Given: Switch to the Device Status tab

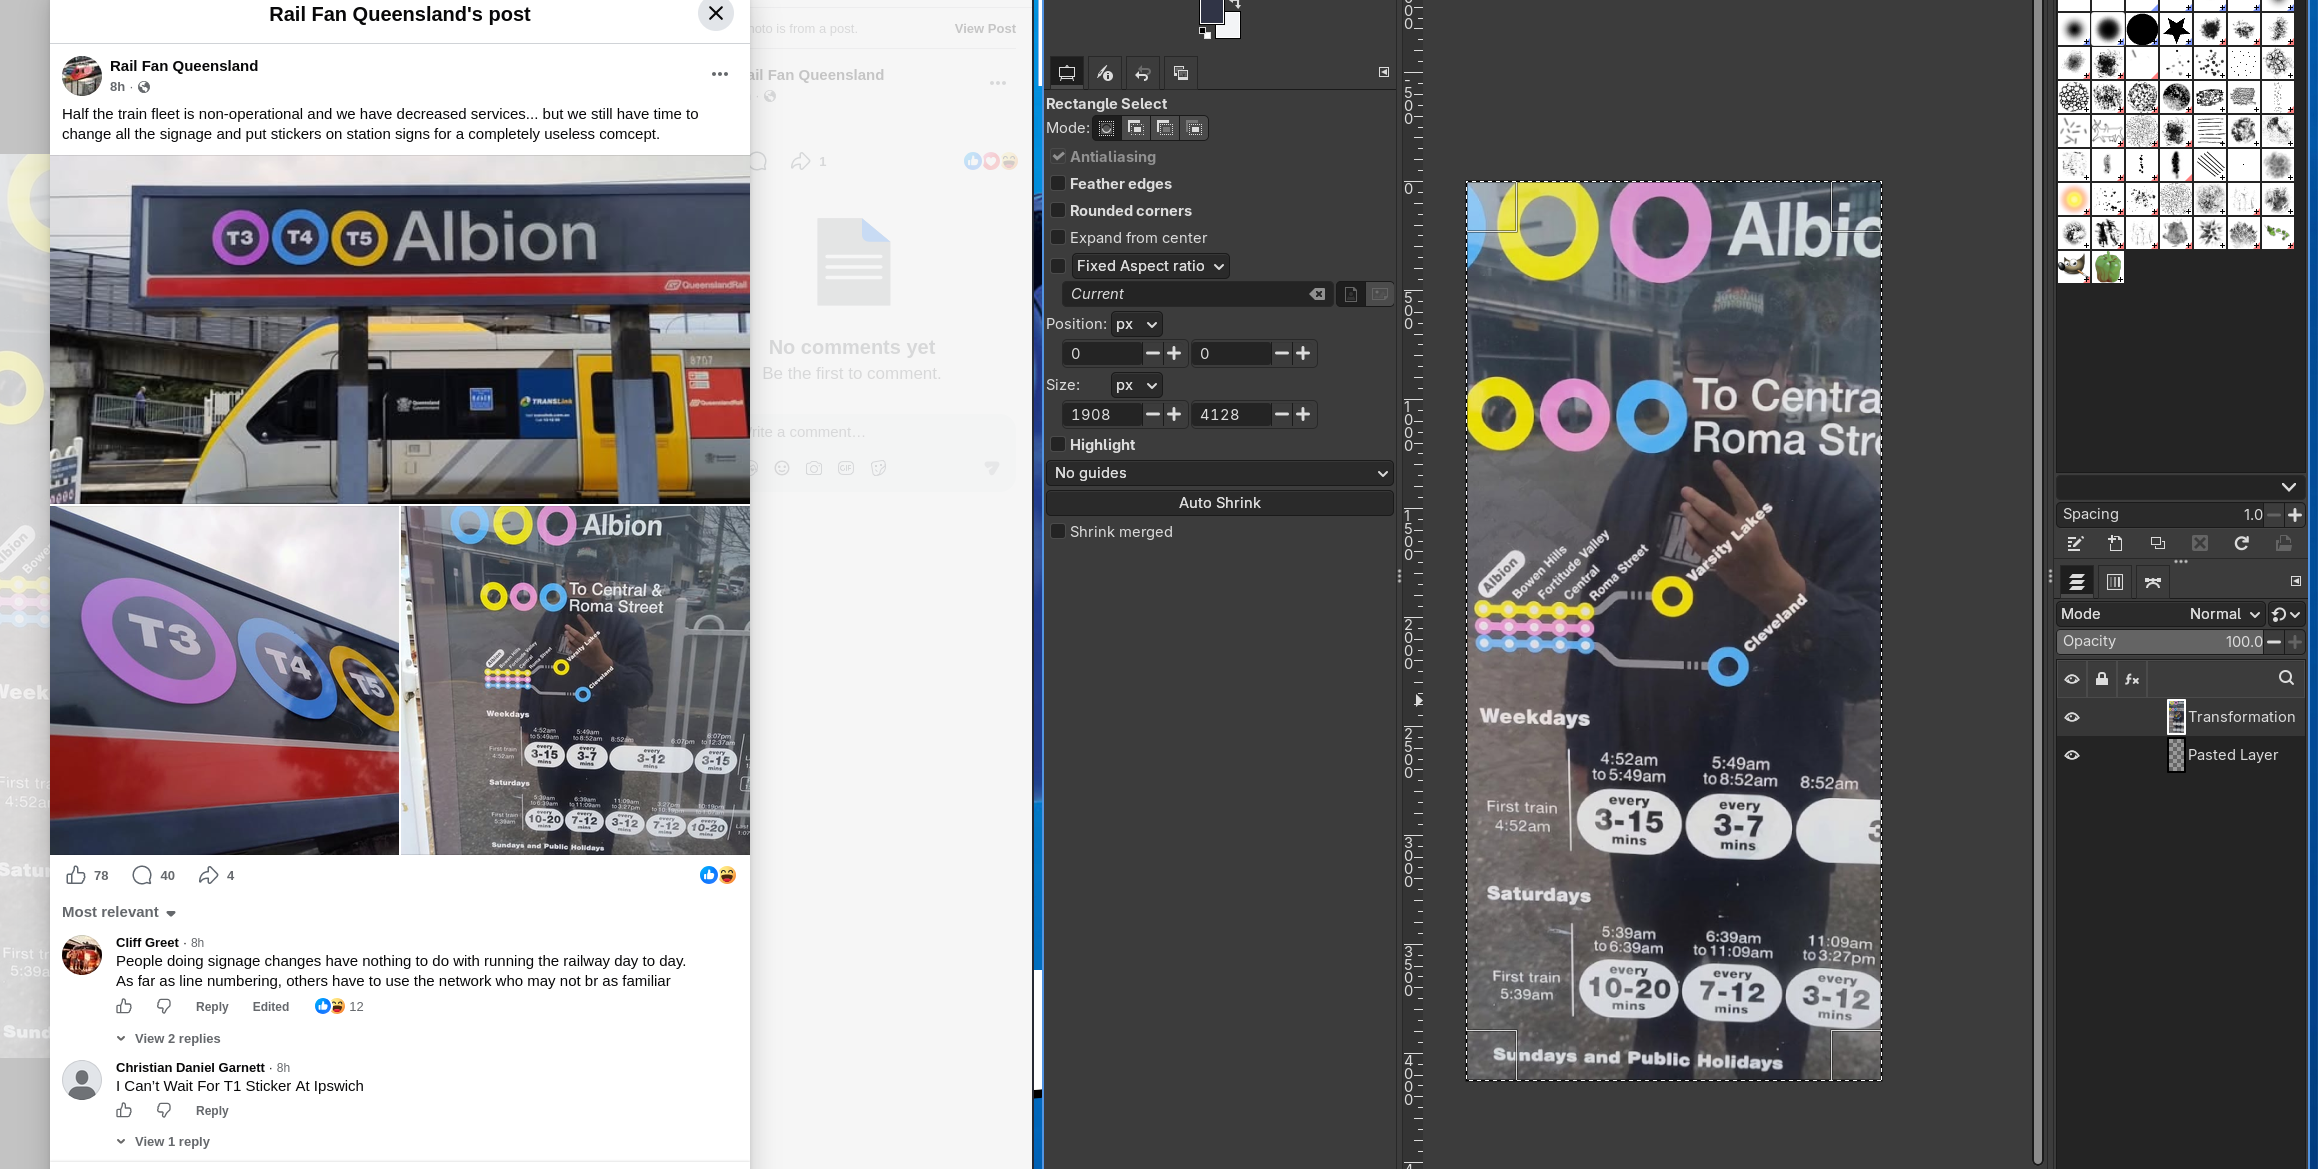Looking at the screenshot, I should pos(1105,73).
